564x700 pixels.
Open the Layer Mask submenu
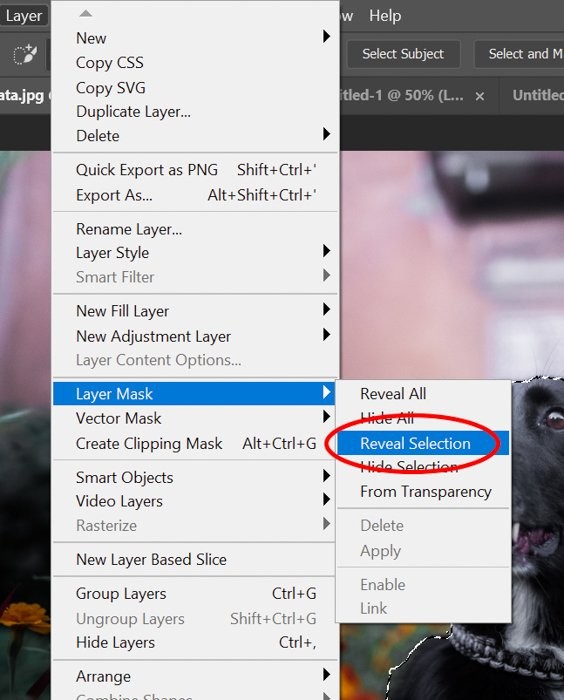[x=194, y=394]
